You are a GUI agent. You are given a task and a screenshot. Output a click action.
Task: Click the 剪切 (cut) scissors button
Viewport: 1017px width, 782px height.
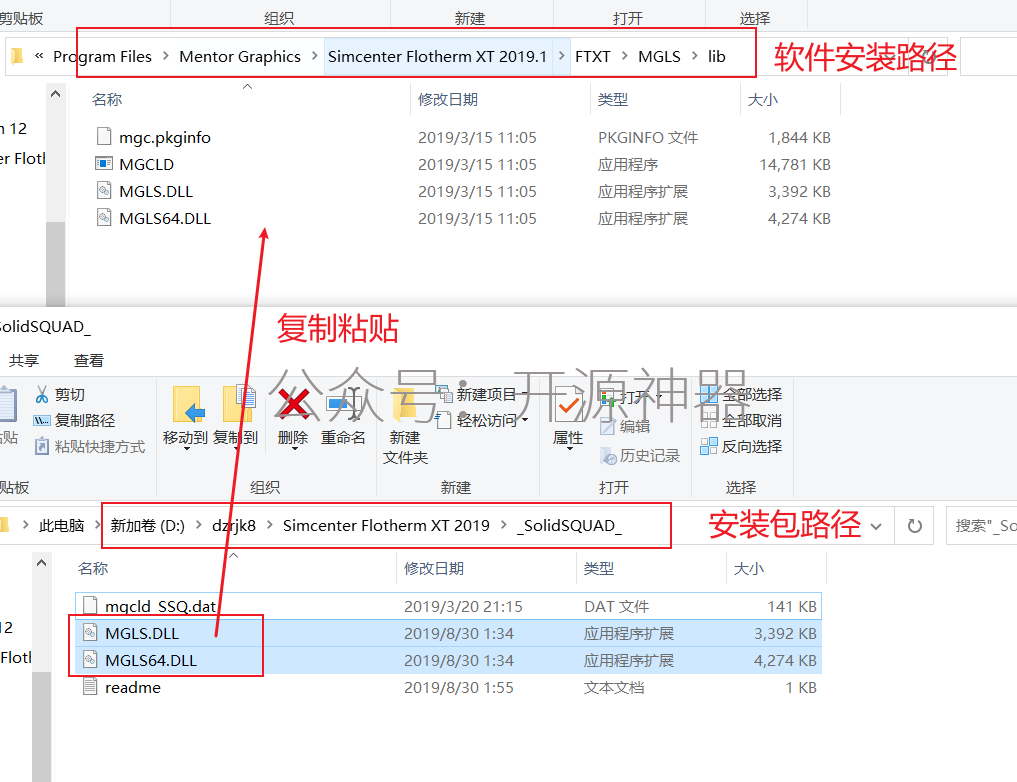tap(60, 394)
